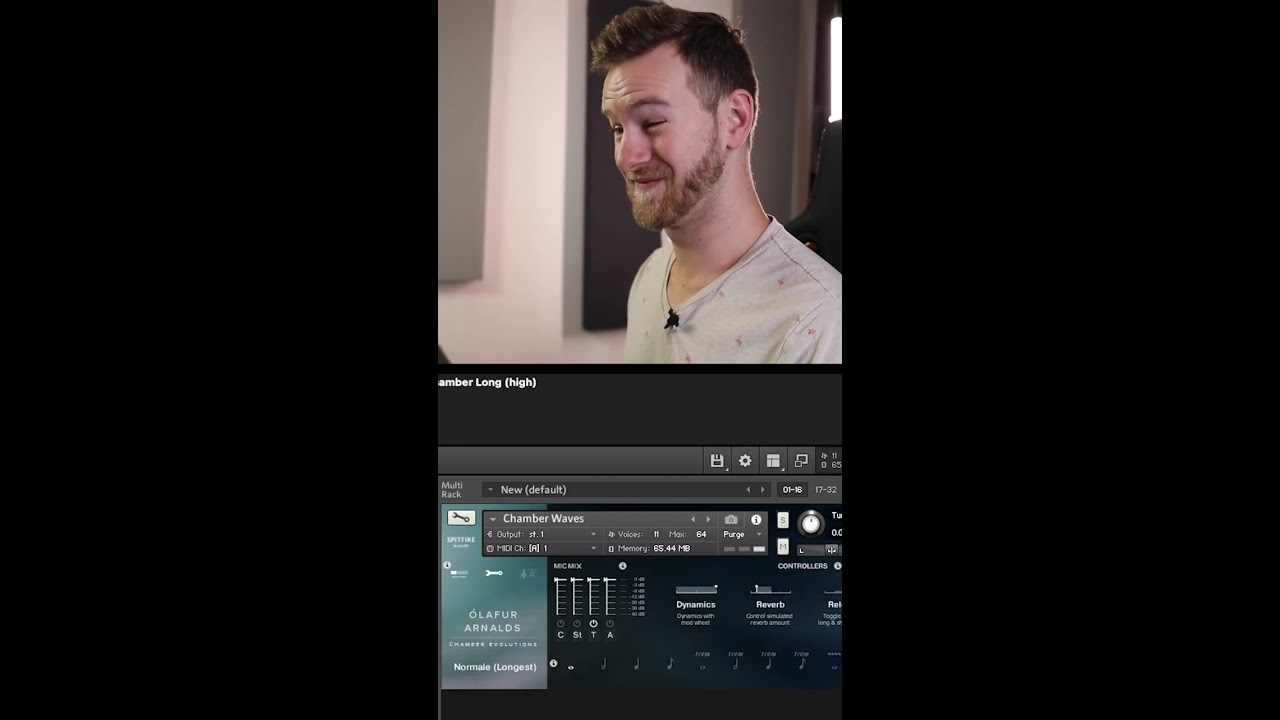
Task: Select the whole-note long articulation
Action: (571, 666)
